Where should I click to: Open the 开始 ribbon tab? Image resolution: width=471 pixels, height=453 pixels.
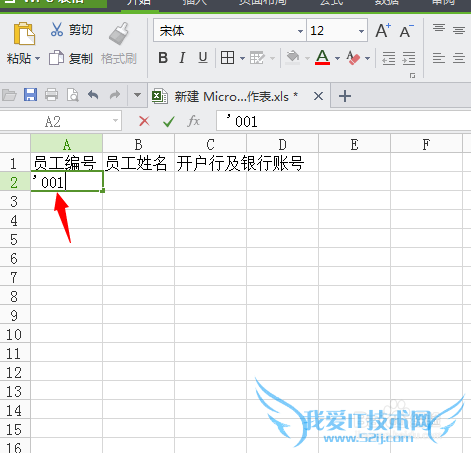click(139, 3)
